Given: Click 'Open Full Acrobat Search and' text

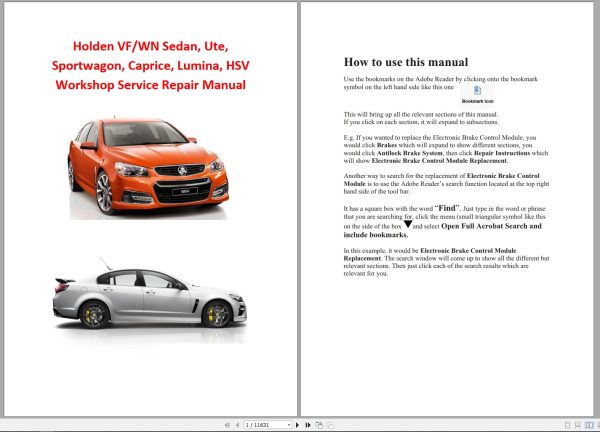Looking at the screenshot, I should click(x=491, y=226).
